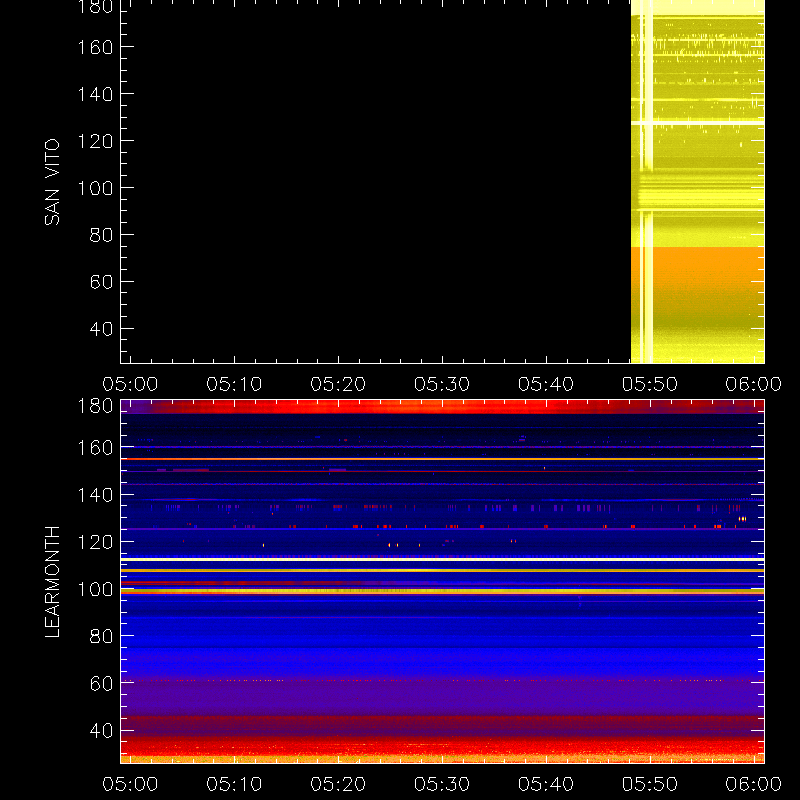This screenshot has height=800, width=800.
Task: Select the 100 tick label on SAN VITO axis
Action: 95,188
